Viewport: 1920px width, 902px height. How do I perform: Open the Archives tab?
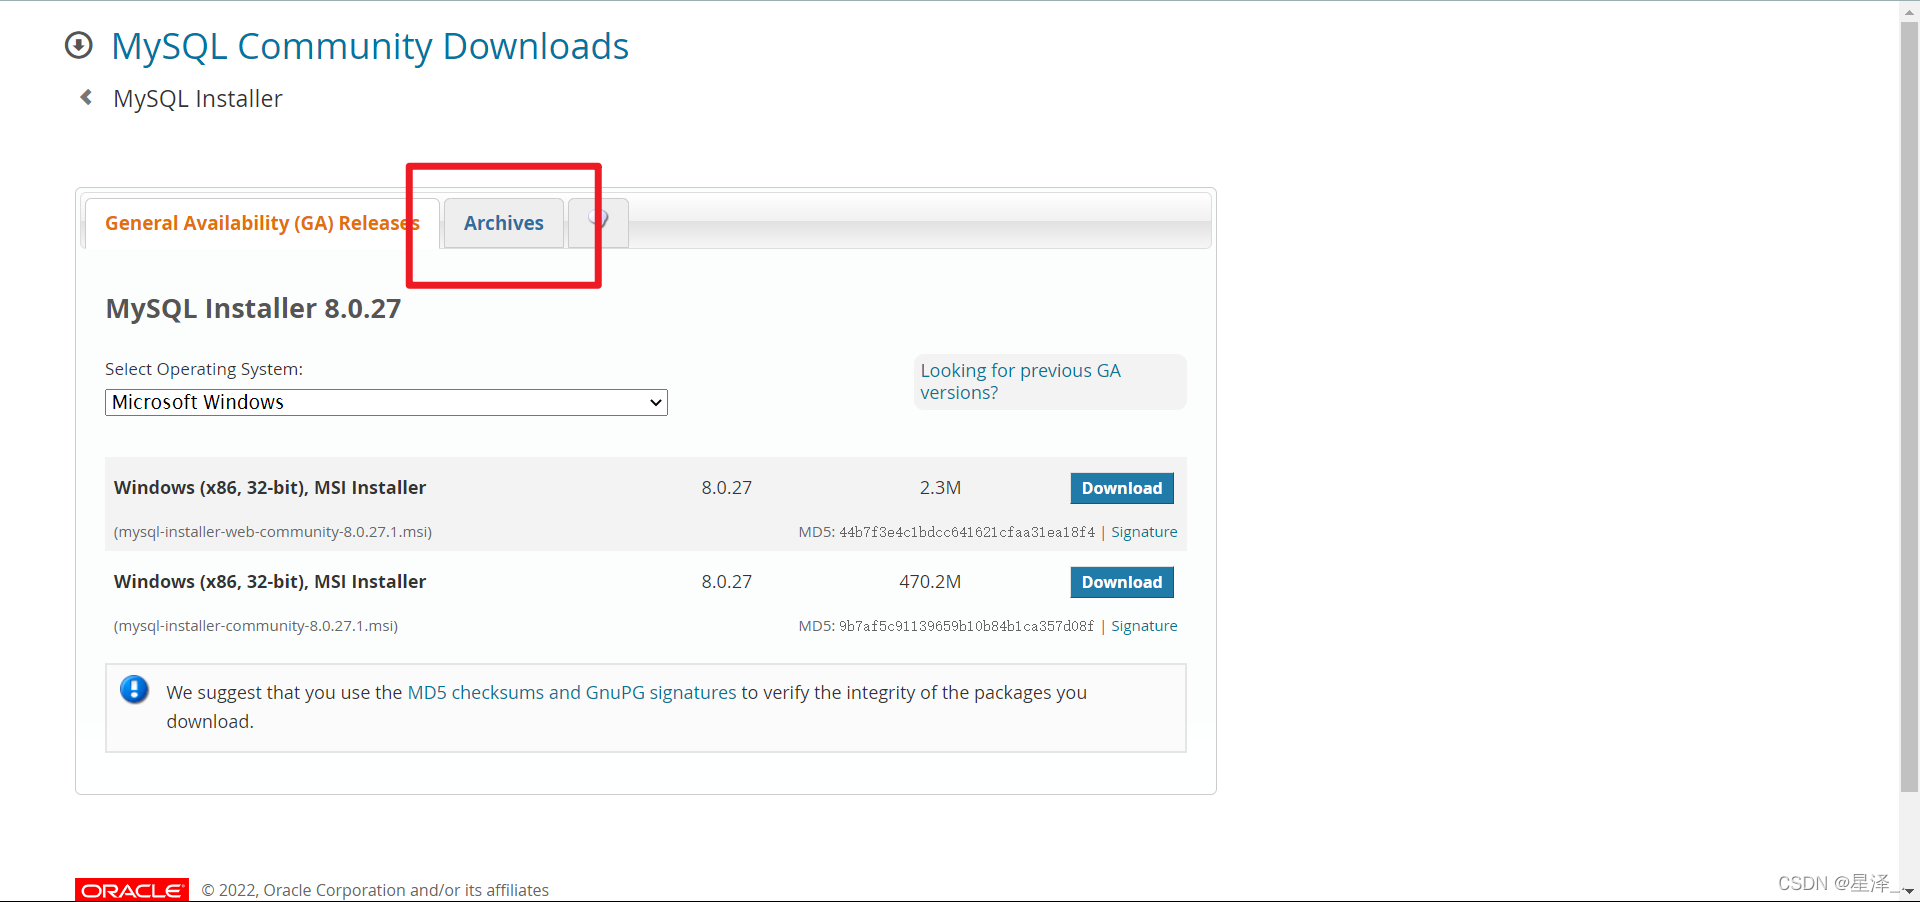[504, 223]
